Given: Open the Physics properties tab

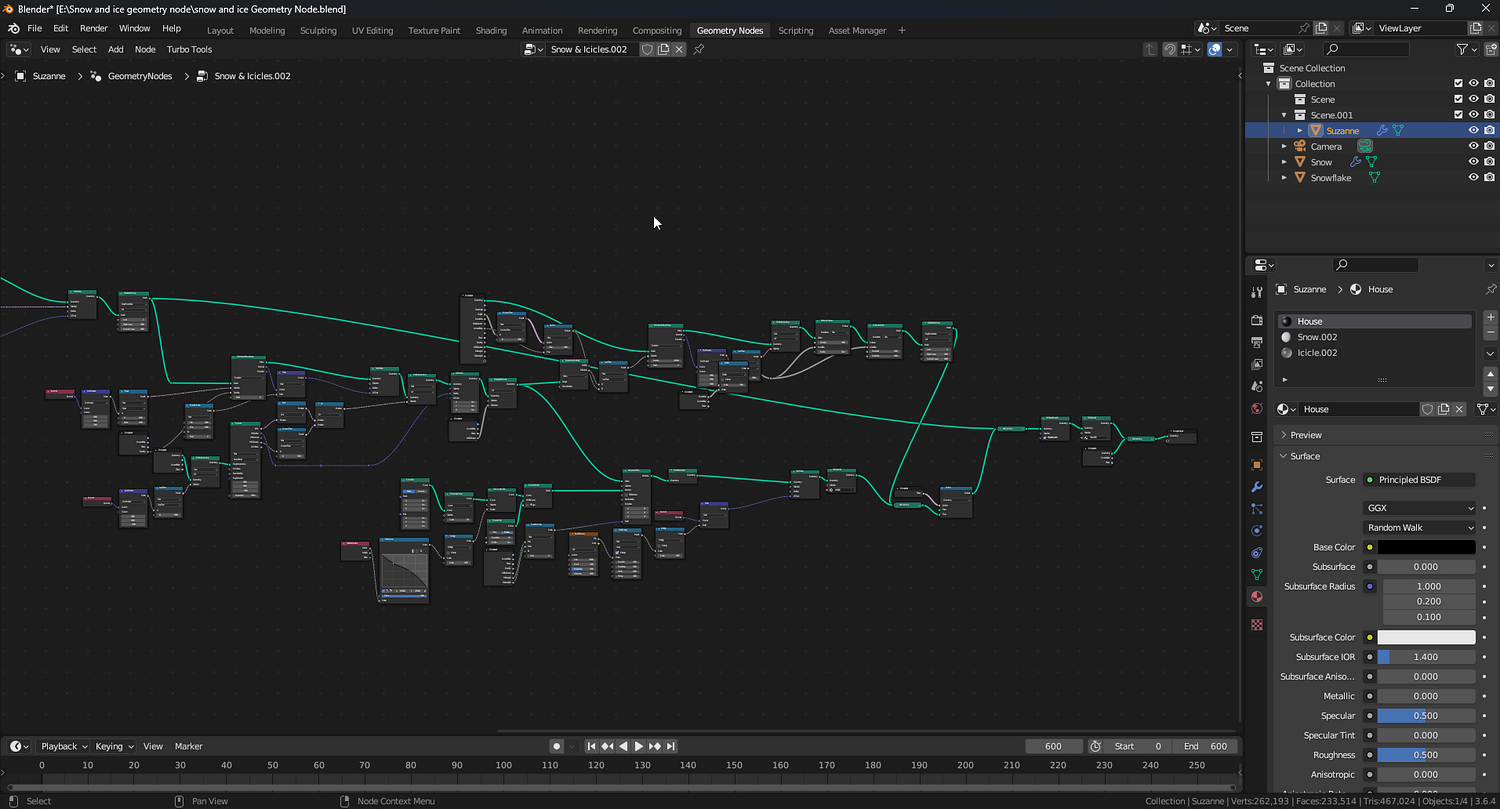Looking at the screenshot, I should point(1257,531).
